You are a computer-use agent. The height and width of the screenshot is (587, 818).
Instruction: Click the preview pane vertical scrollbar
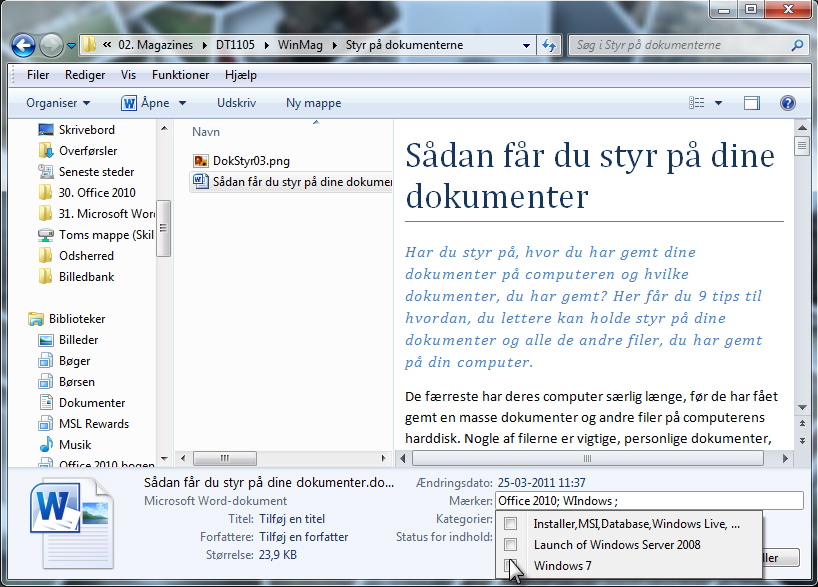point(801,280)
